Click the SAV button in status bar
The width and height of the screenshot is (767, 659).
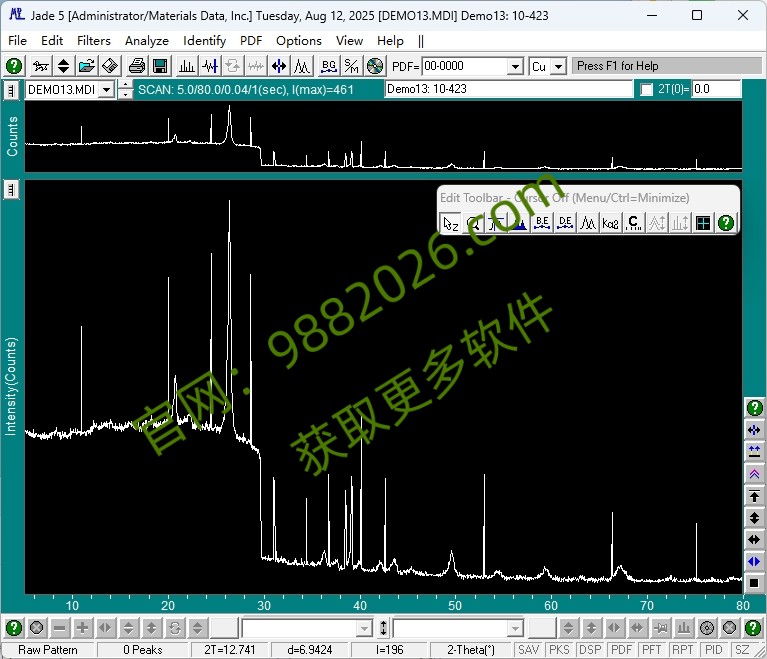(x=529, y=650)
